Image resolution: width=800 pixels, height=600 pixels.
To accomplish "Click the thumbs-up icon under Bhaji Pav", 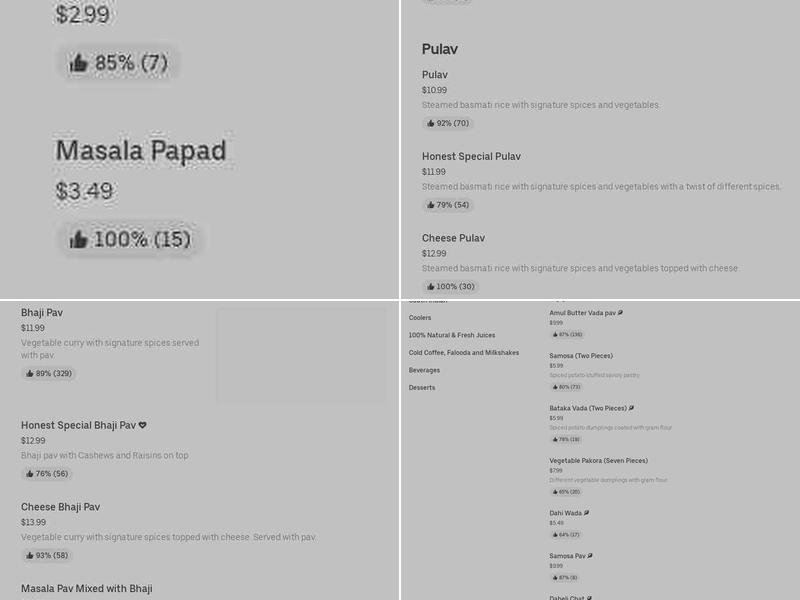I will (30, 374).
